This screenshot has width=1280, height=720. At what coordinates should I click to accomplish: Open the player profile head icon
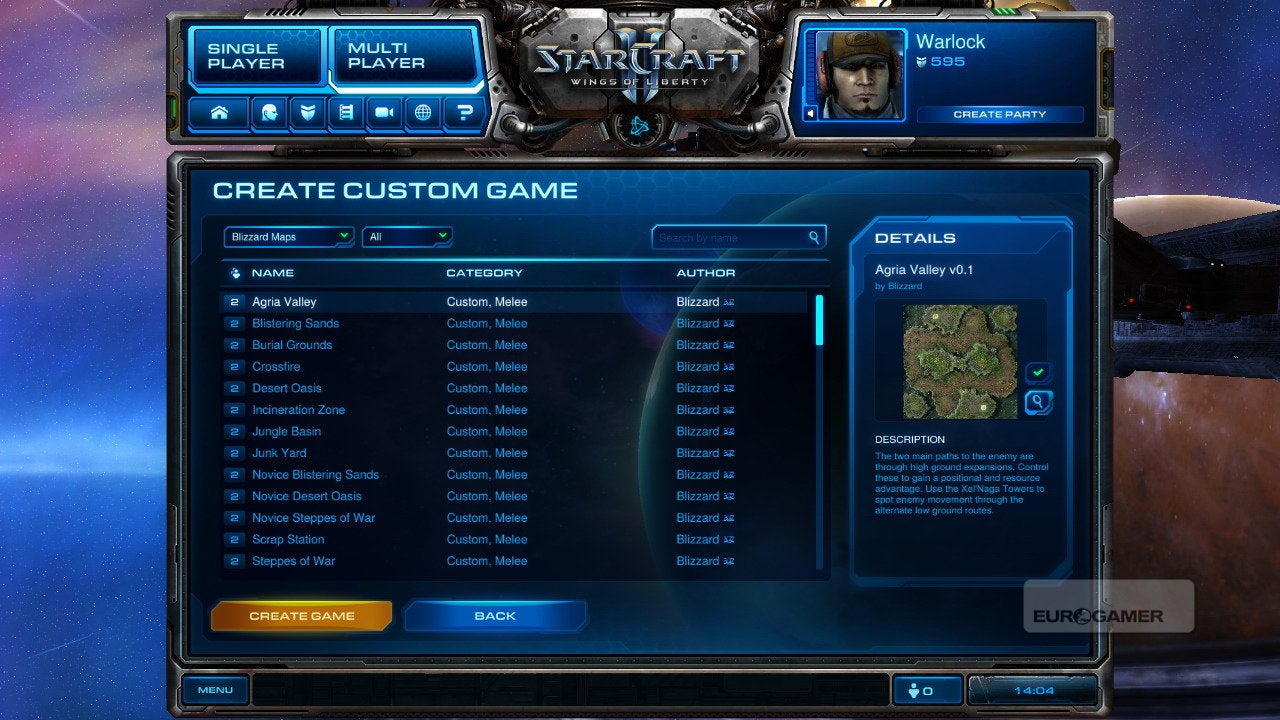coord(269,113)
